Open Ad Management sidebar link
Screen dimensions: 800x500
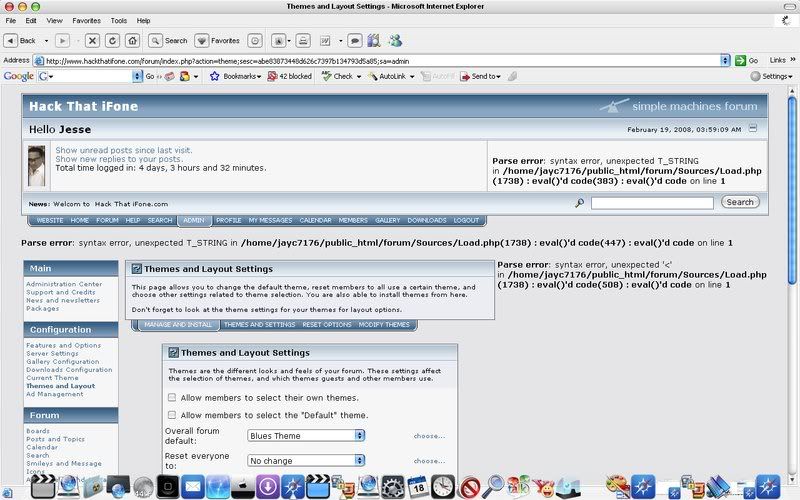click(x=55, y=394)
